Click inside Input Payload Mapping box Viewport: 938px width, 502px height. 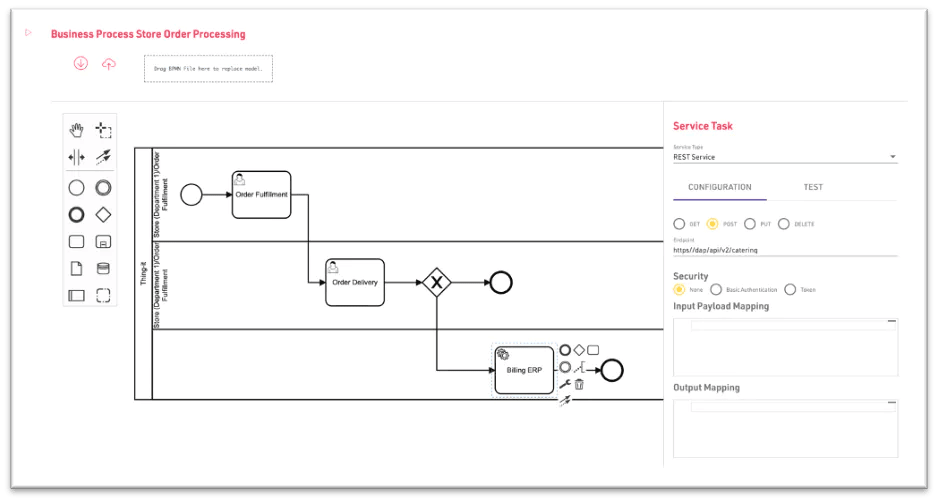(x=785, y=347)
